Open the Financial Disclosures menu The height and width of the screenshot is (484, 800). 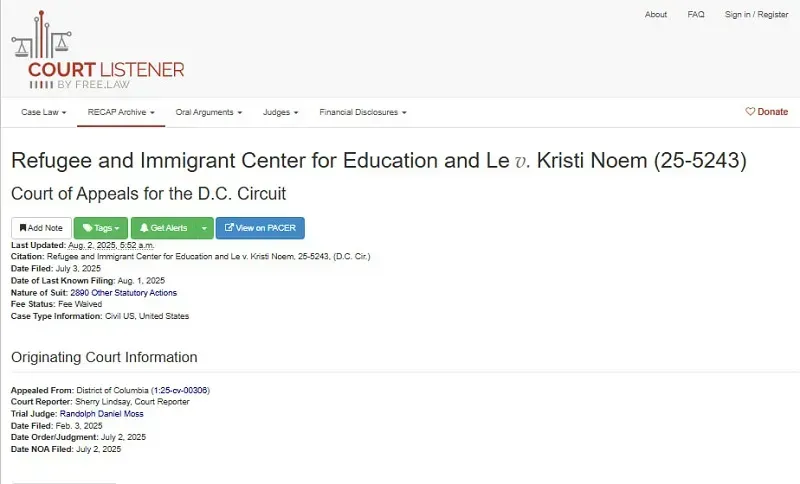click(363, 112)
